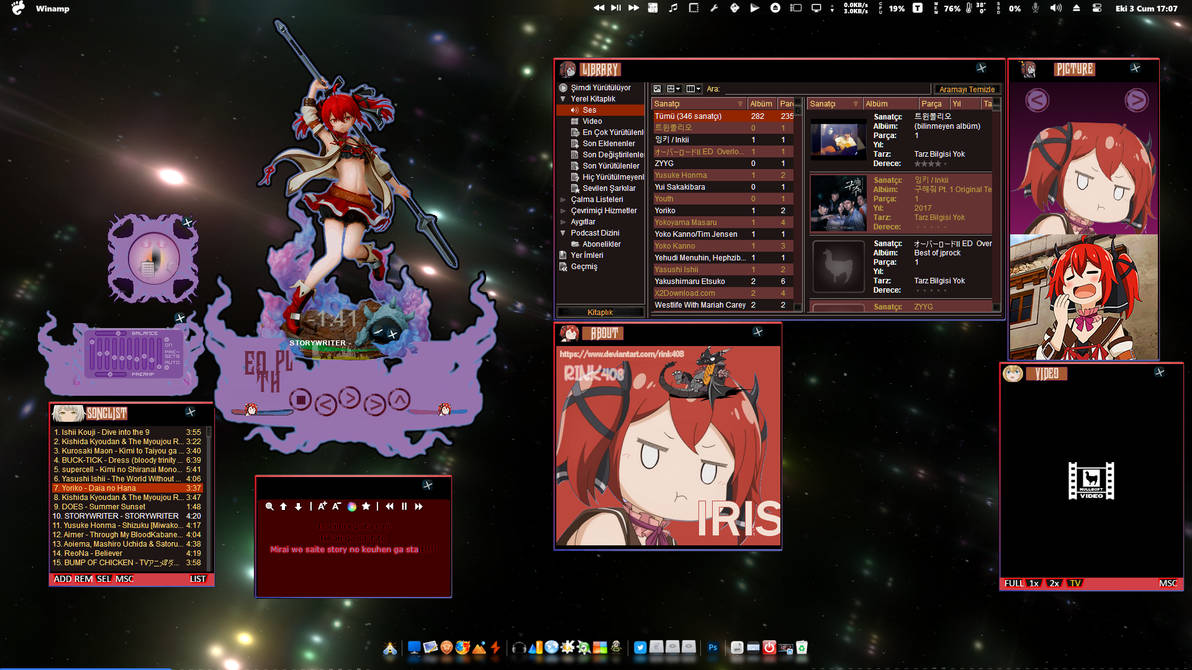Show previous image in Picture window
The height and width of the screenshot is (670, 1192).
pyautogui.click(x=1037, y=100)
